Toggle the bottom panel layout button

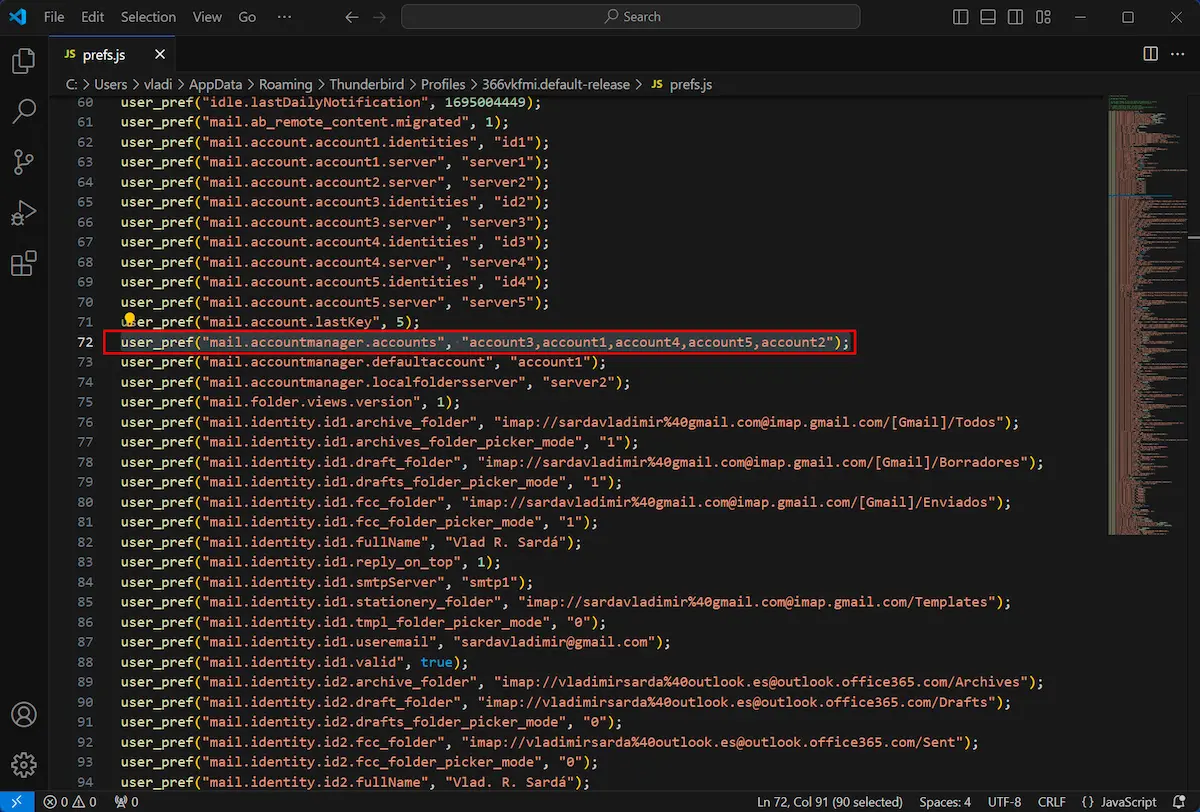[x=988, y=17]
